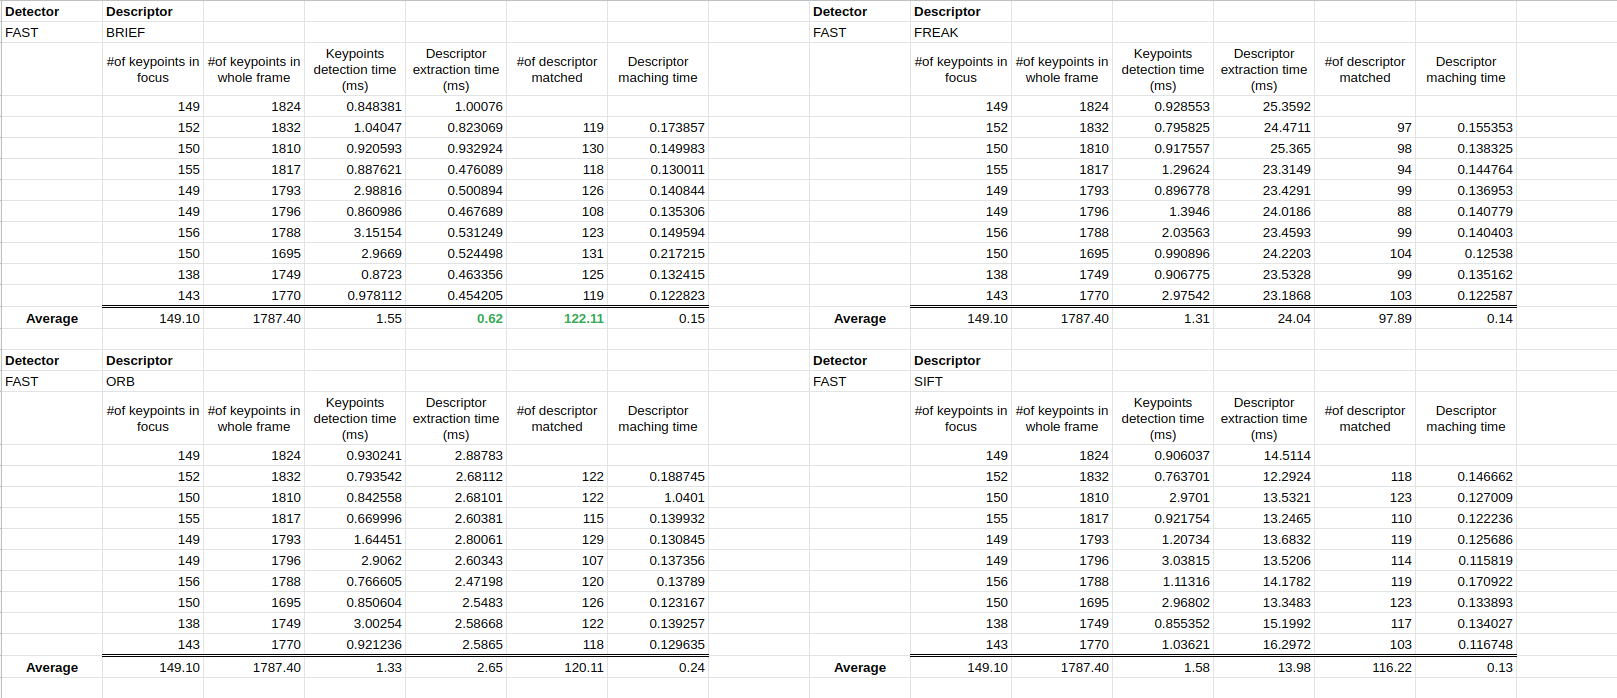Select cell containing 0.170922
1617x698 pixels.
[1466, 581]
